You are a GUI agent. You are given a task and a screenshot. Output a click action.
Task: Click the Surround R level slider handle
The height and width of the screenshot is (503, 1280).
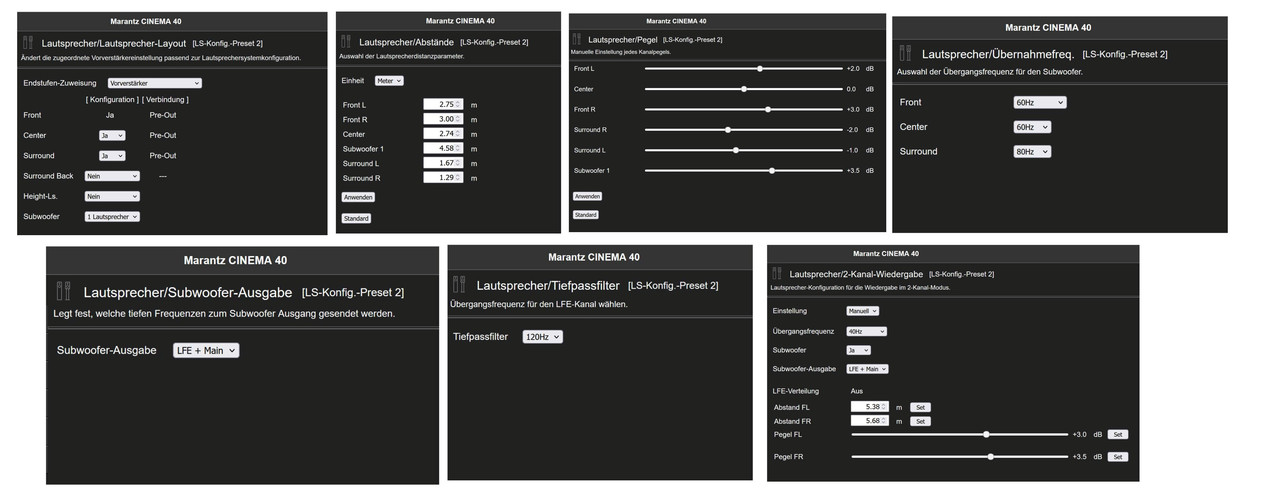coord(728,130)
